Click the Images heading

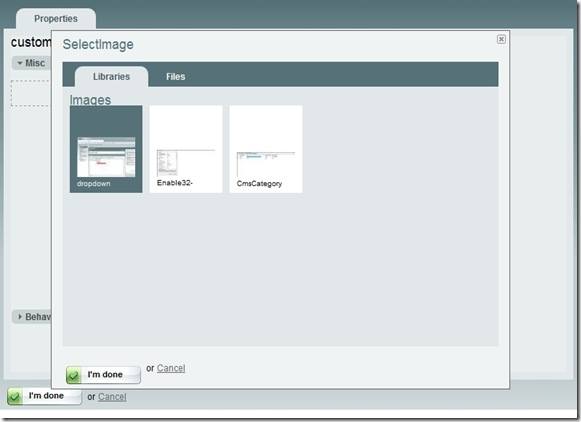click(x=90, y=100)
